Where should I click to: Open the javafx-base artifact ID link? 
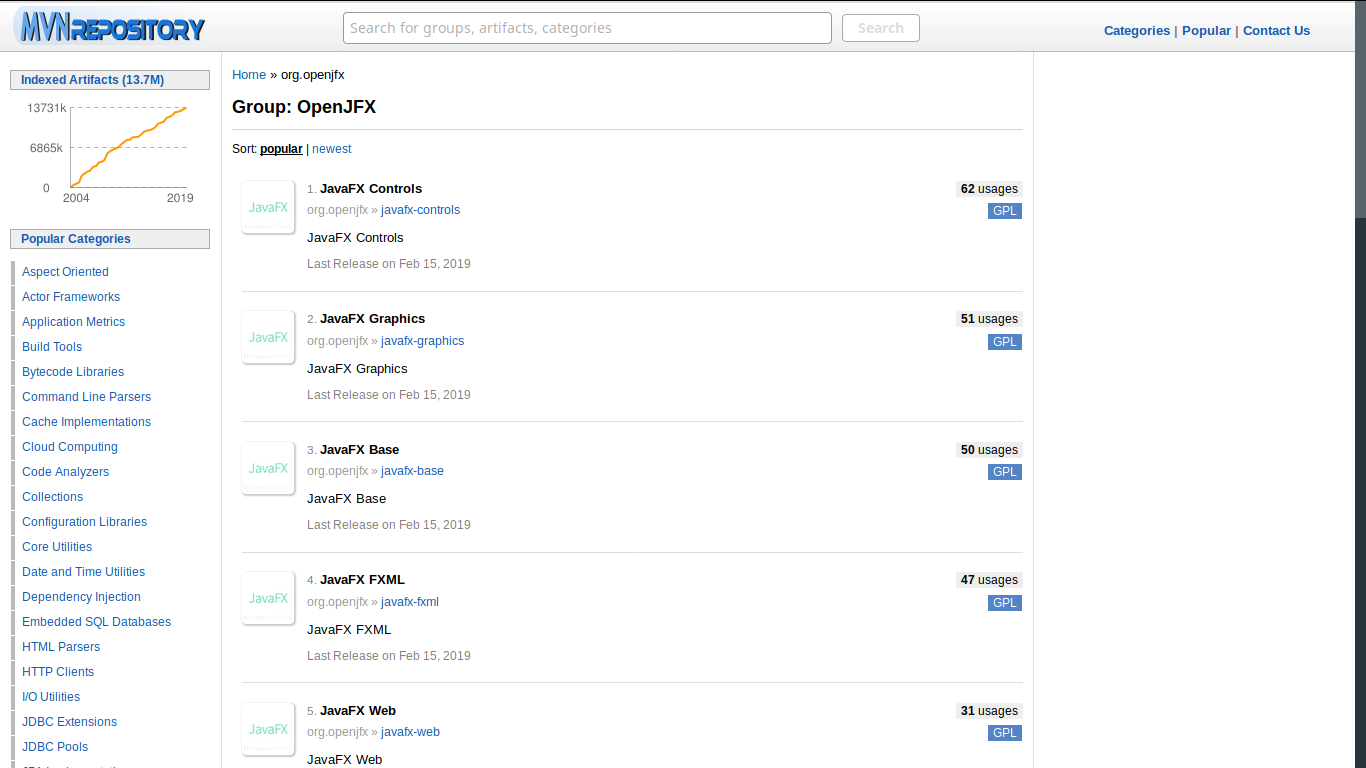(412, 471)
